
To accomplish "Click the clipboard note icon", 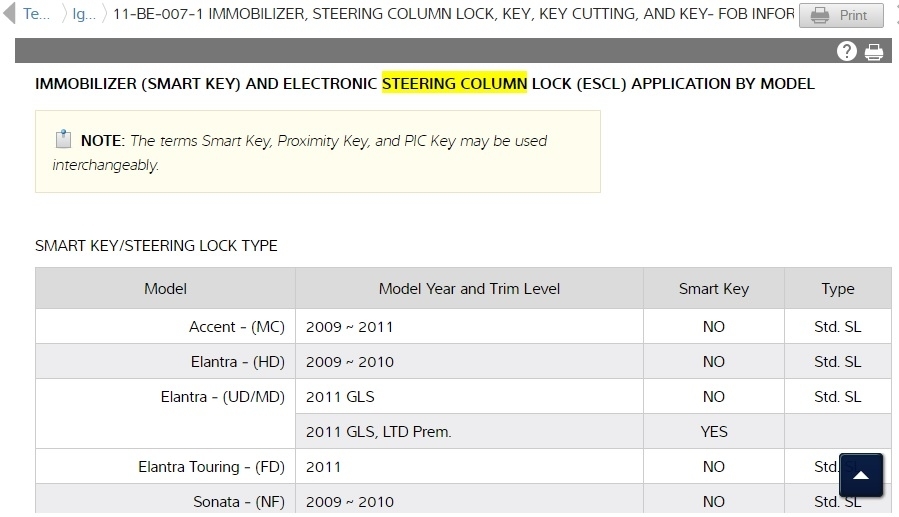I will [x=64, y=139].
